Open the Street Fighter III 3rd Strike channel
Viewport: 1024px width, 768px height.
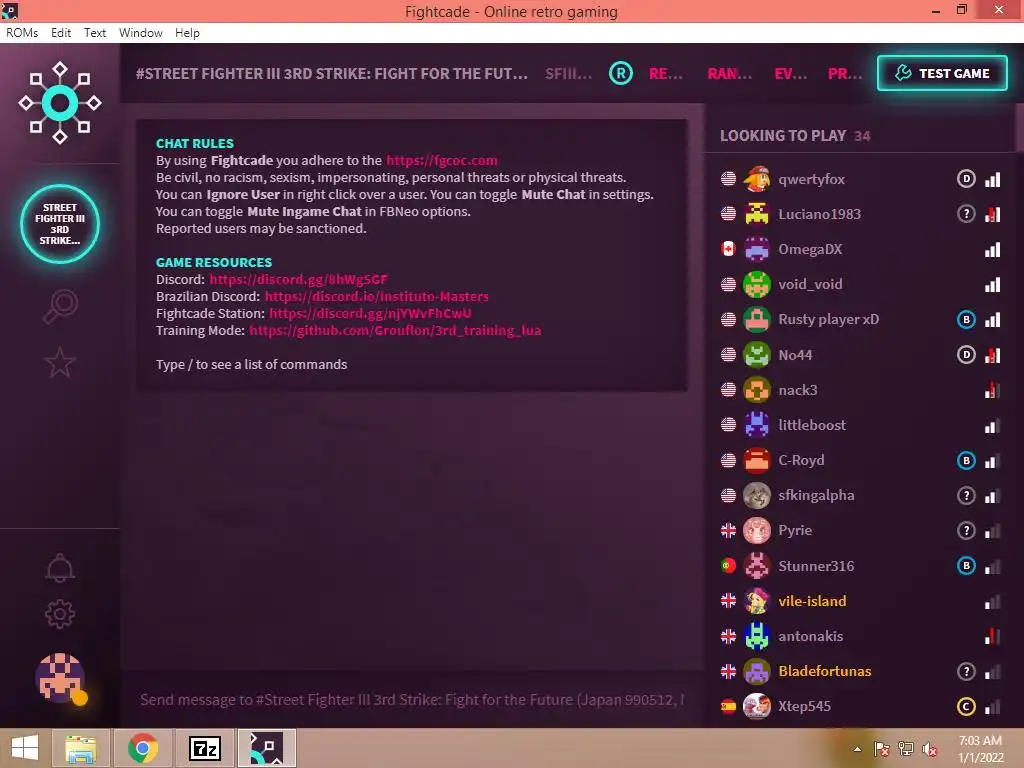59,223
